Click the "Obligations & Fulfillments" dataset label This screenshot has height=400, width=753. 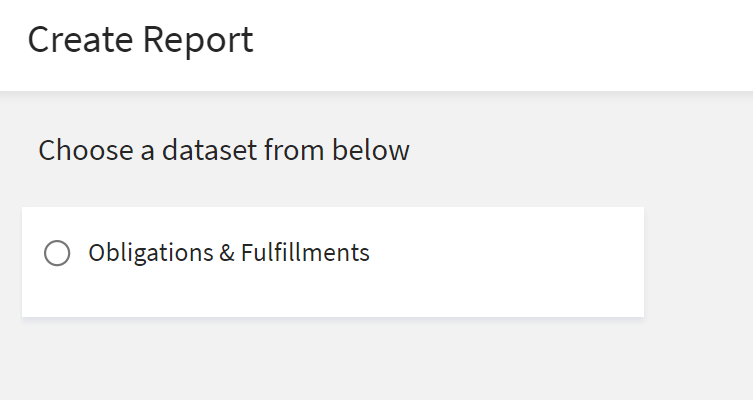tap(229, 254)
